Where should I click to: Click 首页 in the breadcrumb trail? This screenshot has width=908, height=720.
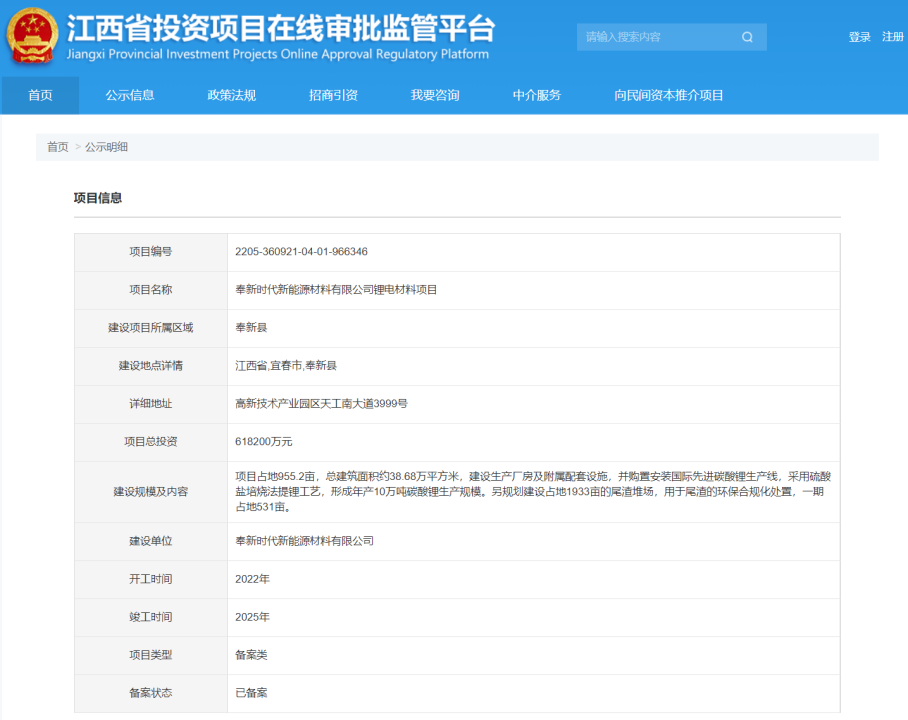coord(55,146)
